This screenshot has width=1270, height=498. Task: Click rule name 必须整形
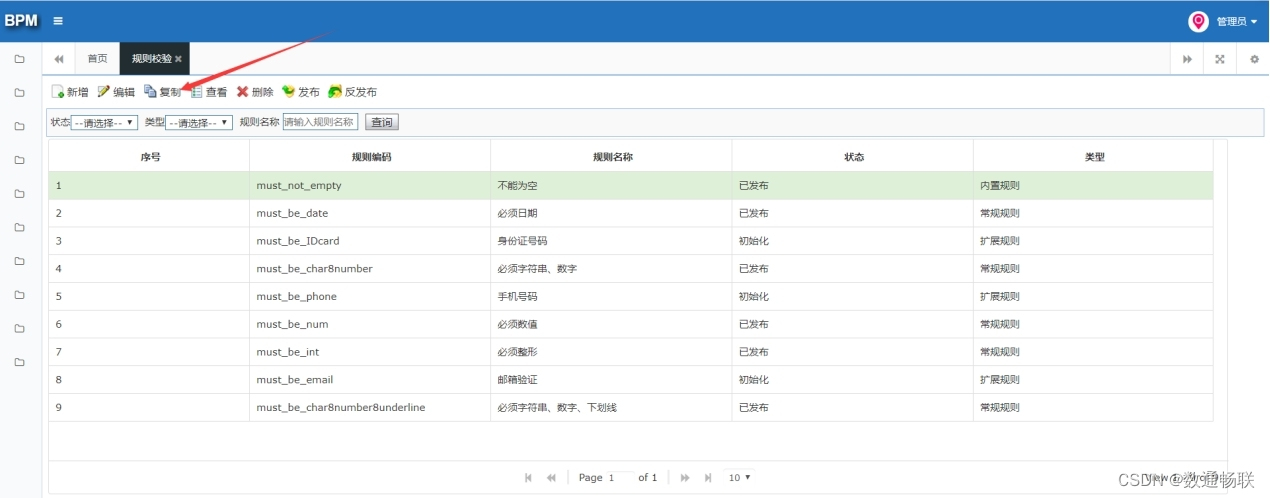pos(517,352)
